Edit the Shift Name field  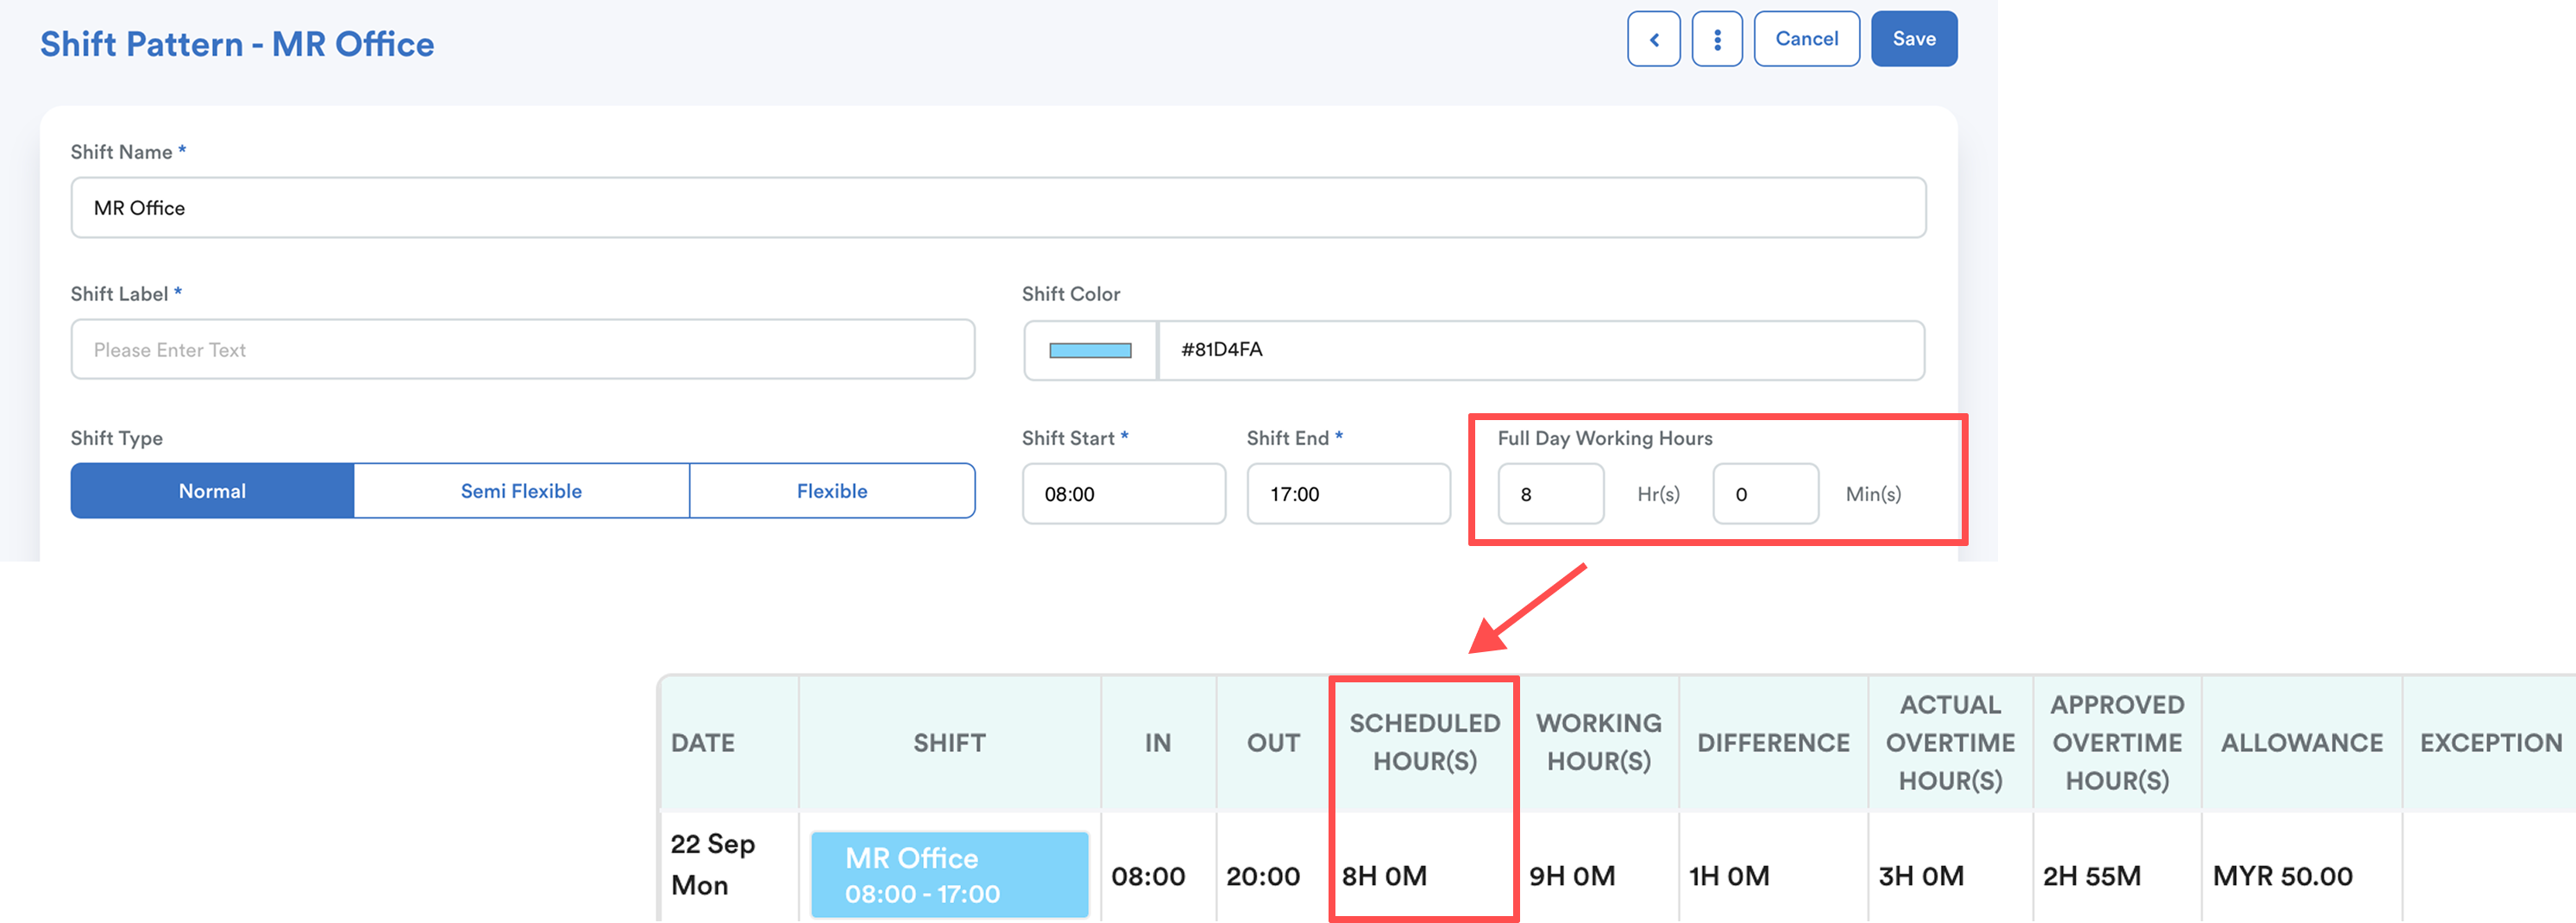click(998, 208)
